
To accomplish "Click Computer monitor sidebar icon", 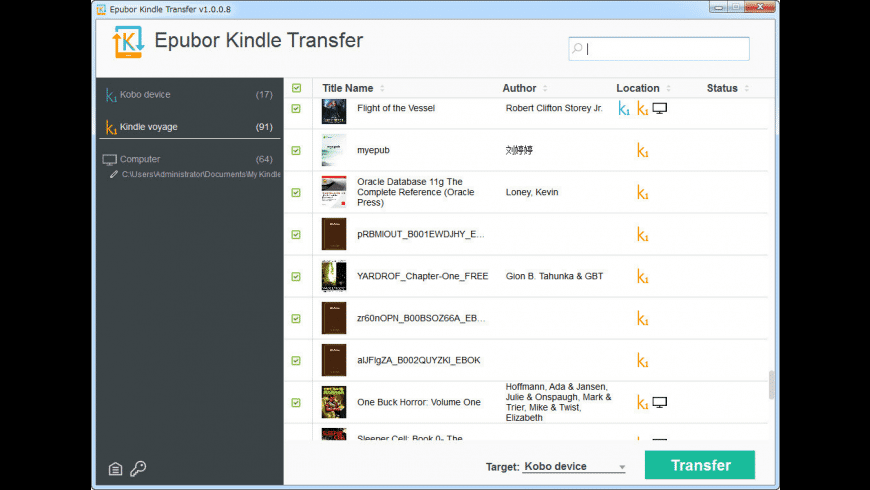I will click(x=109, y=160).
